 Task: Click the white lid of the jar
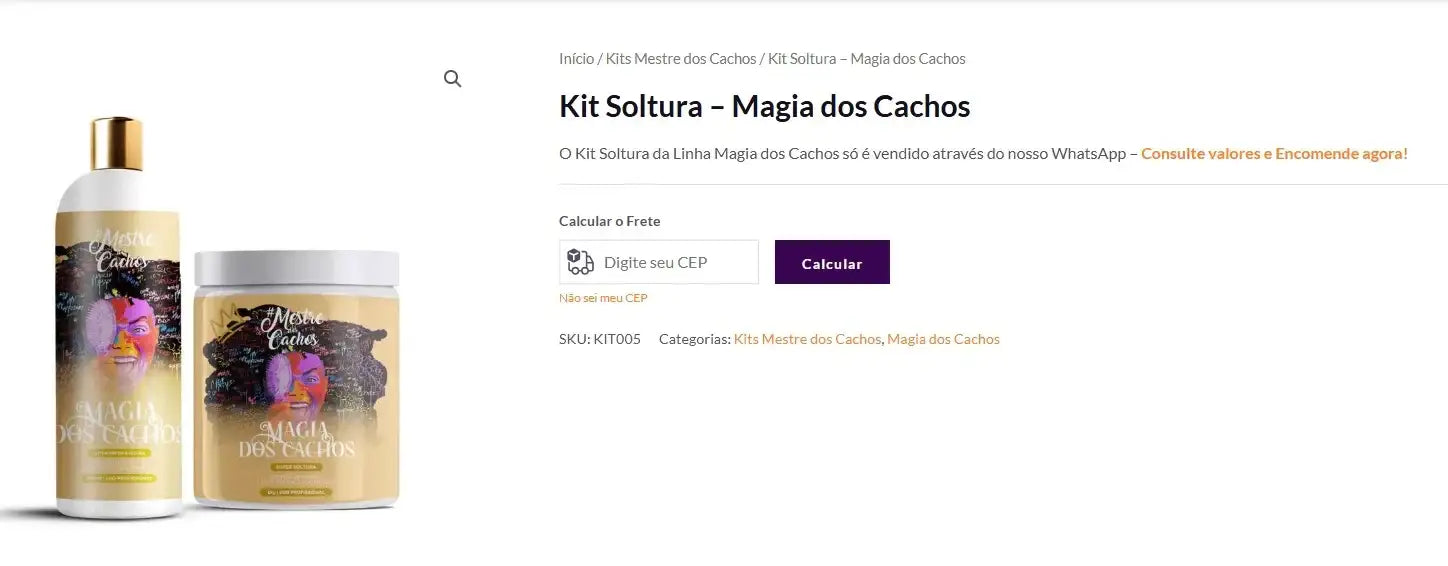296,267
